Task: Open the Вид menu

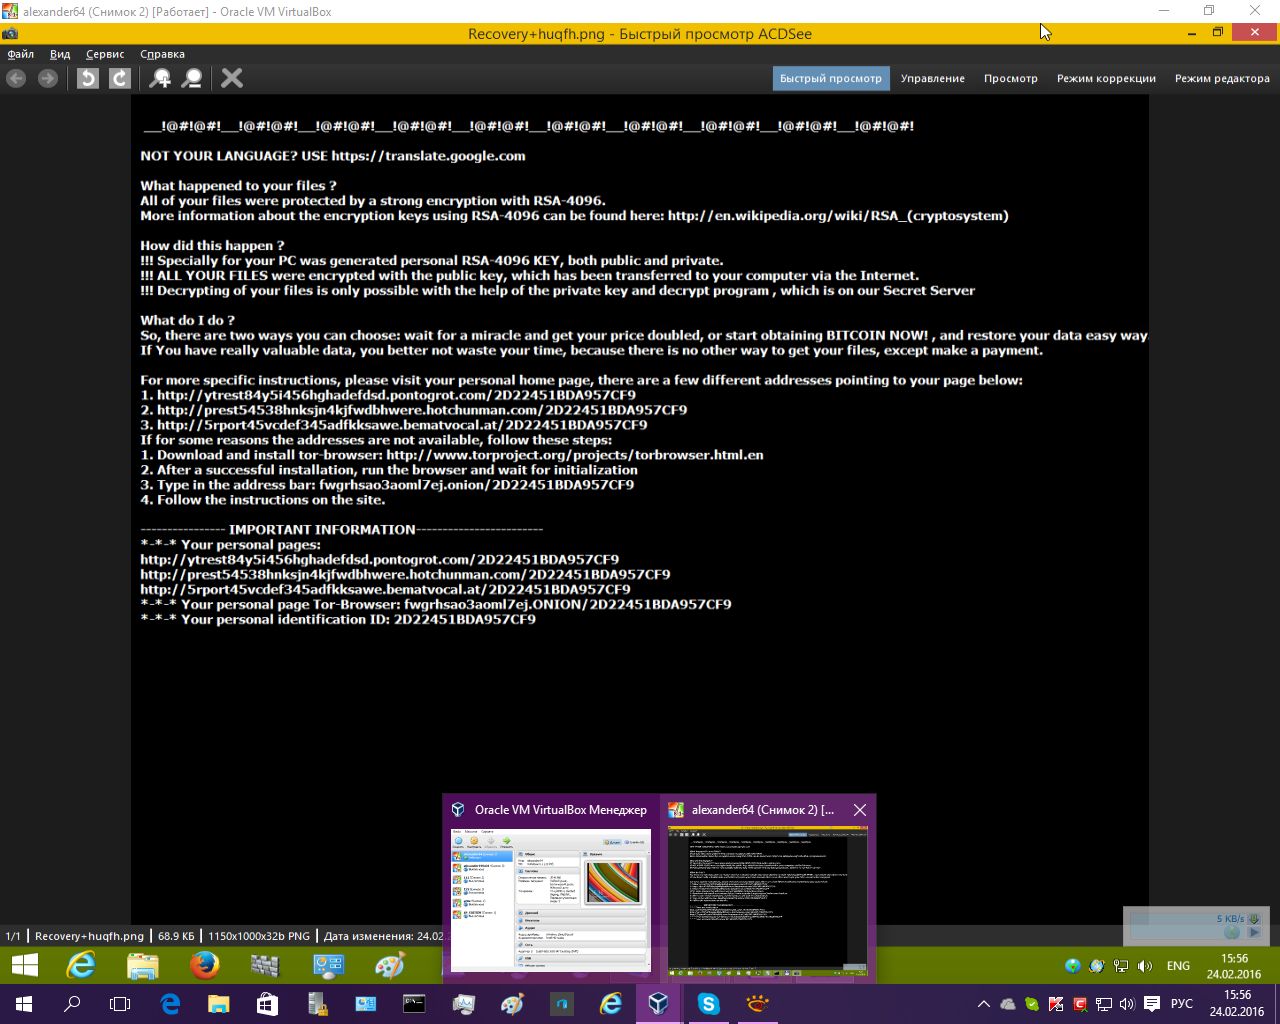Action: click(60, 54)
